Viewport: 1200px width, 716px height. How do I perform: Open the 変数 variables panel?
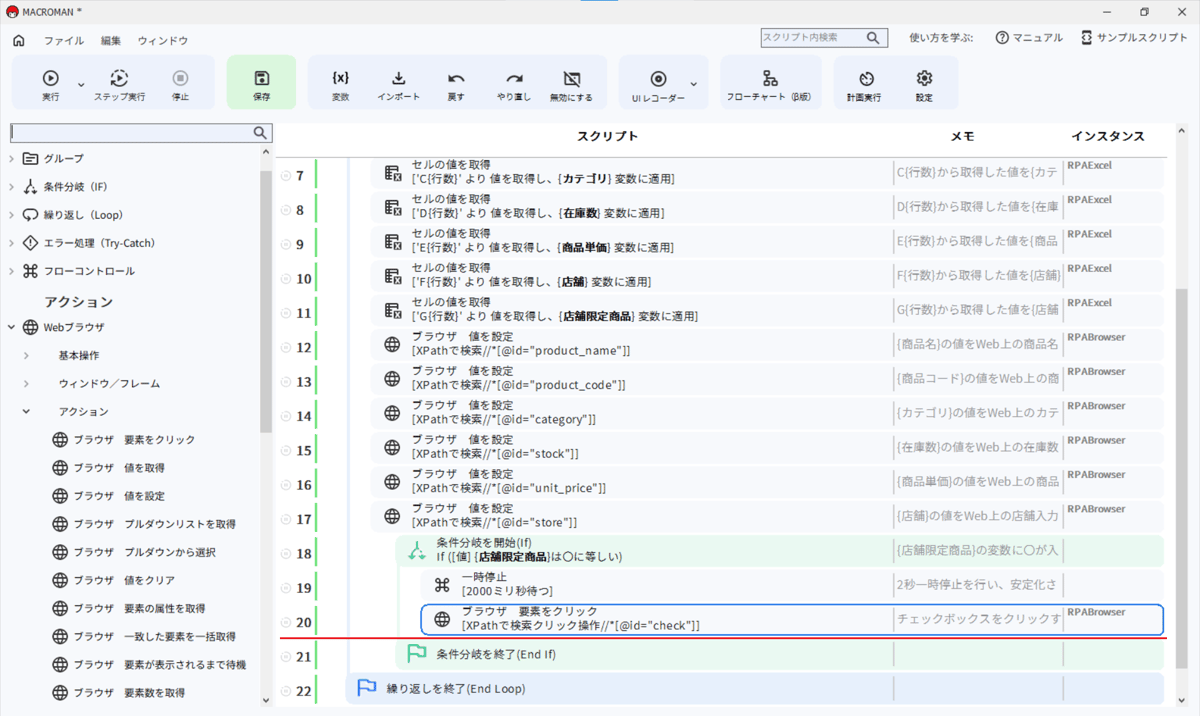tap(340, 84)
